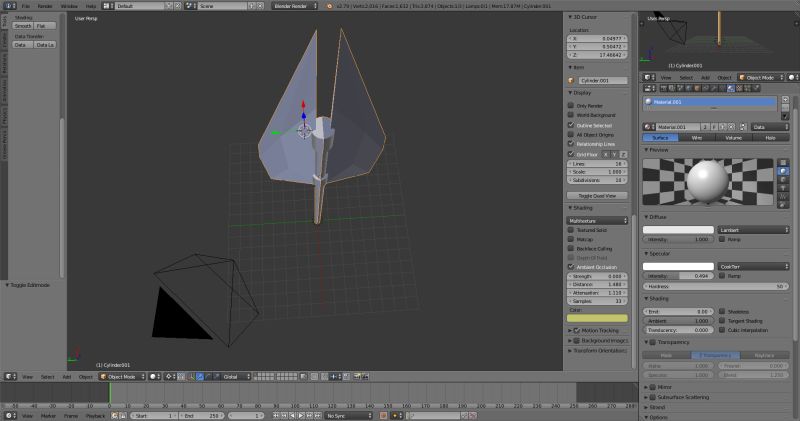Image resolution: width=800 pixels, height=421 pixels.
Task: Enable Shadeless material checkbox
Action: click(x=722, y=311)
